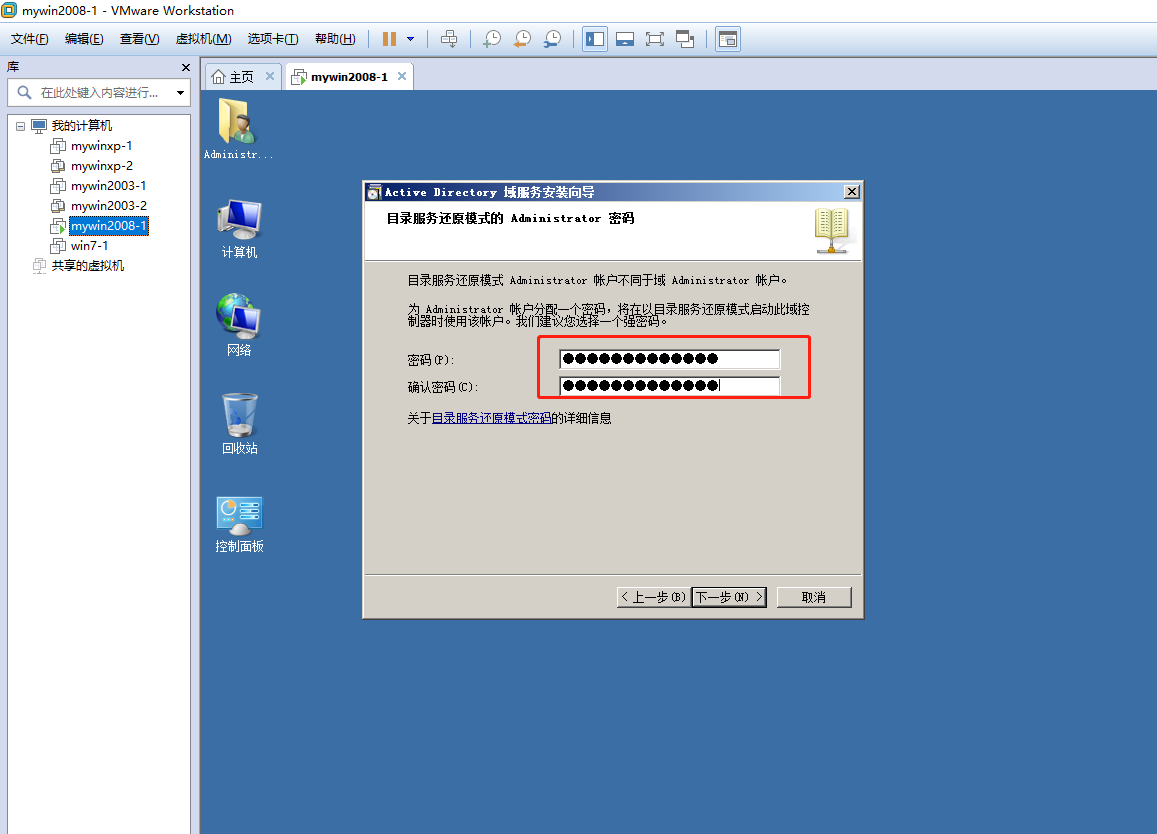Click the 密码(P) password field

pos(669,359)
